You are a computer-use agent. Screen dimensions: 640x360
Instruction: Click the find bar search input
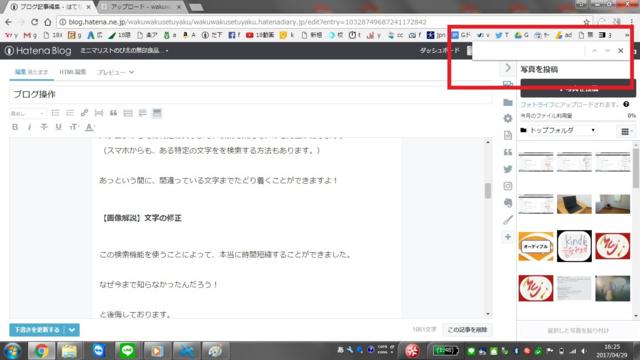tap(529, 51)
